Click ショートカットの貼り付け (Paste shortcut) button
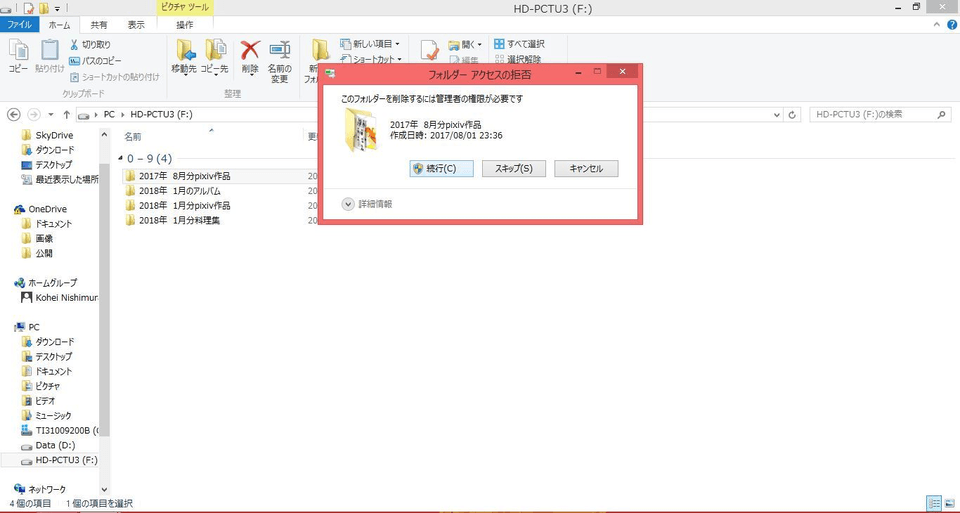This screenshot has height=513, width=960. coord(114,77)
